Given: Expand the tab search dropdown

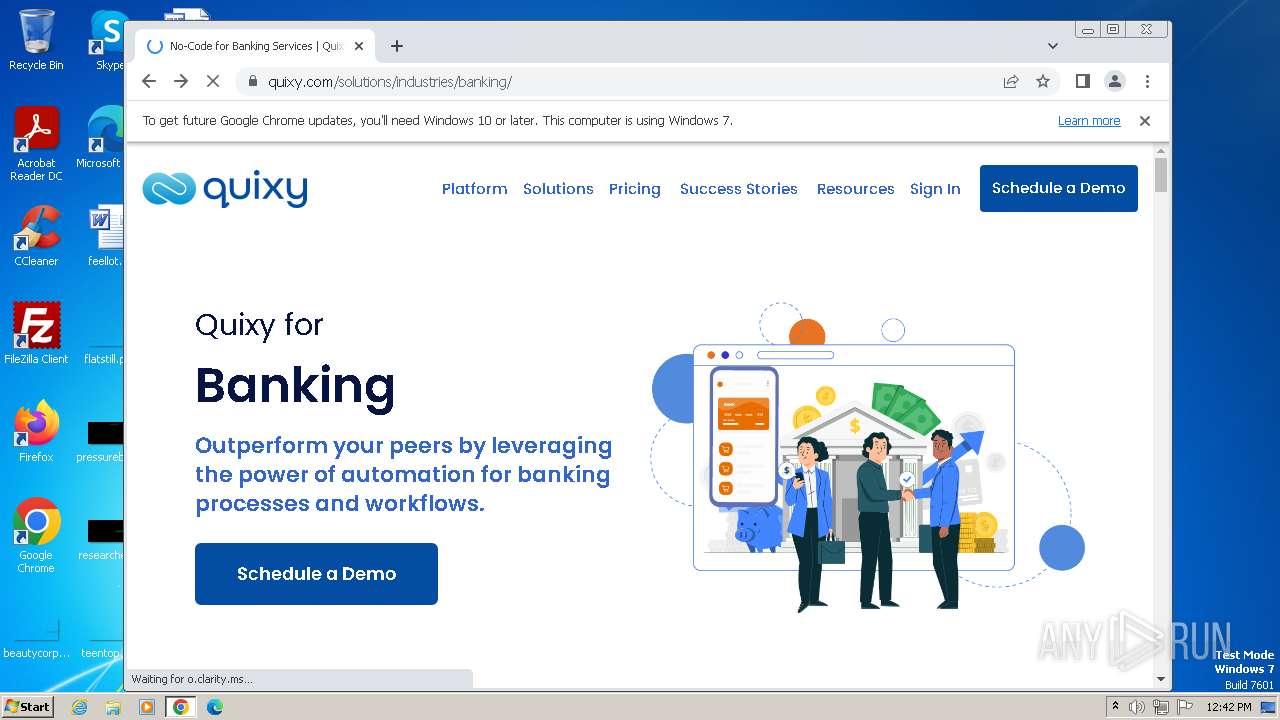Looking at the screenshot, I should coord(1053,46).
